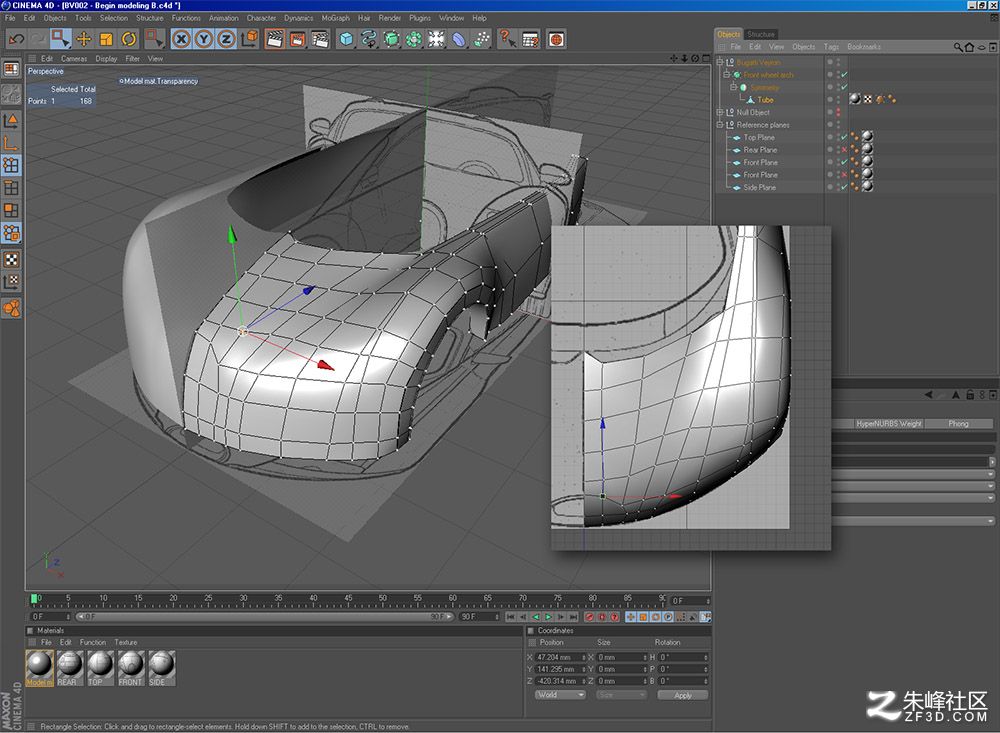1000x733 pixels.
Task: Toggle Front wheel arch enable checkmark
Action: click(844, 75)
